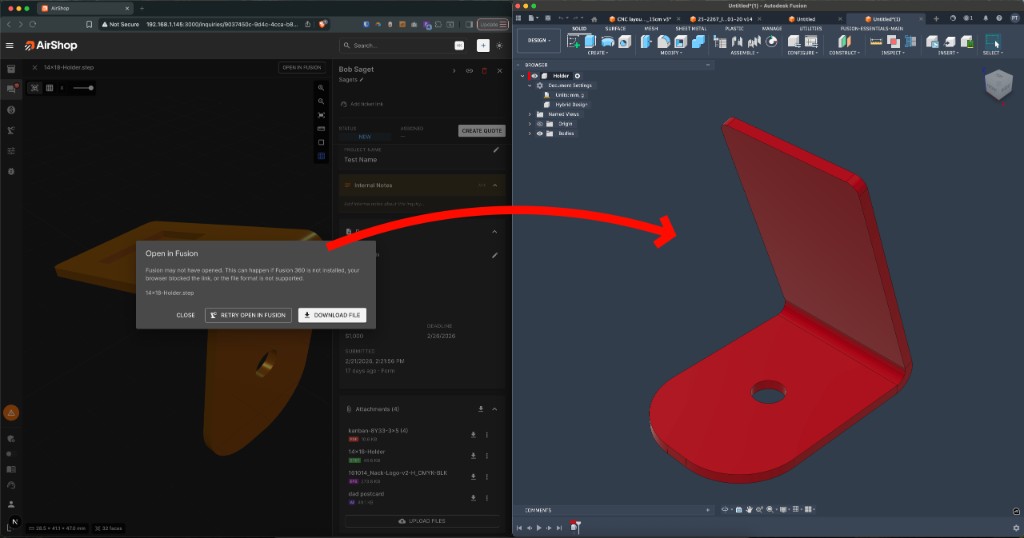Open the Design workspace dropdown
The width and height of the screenshot is (1024, 538).
tap(540, 41)
